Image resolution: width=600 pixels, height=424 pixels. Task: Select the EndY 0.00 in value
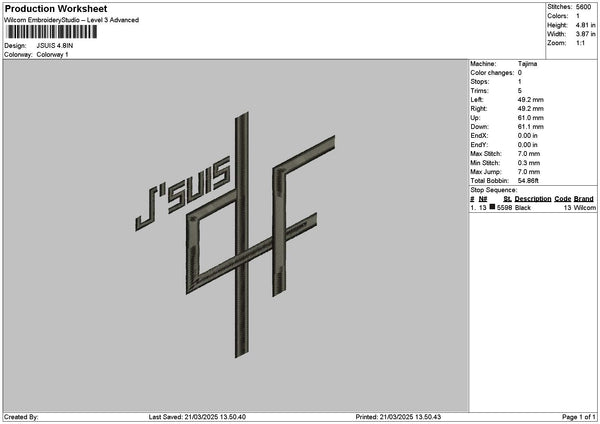click(528, 145)
